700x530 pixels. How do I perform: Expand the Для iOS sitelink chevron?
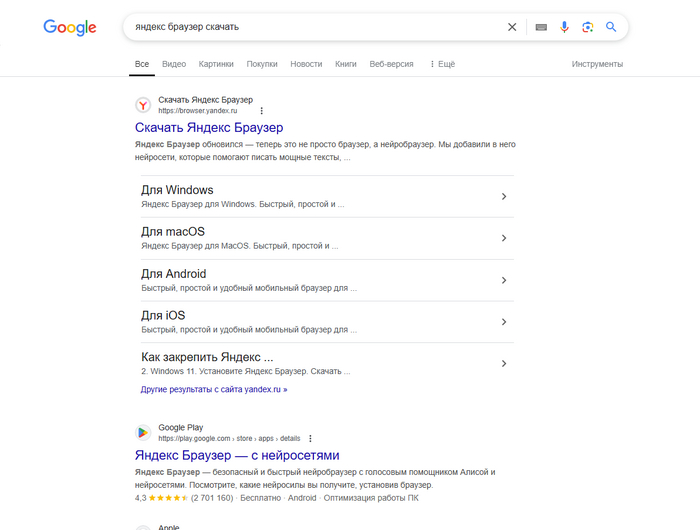tap(503, 322)
